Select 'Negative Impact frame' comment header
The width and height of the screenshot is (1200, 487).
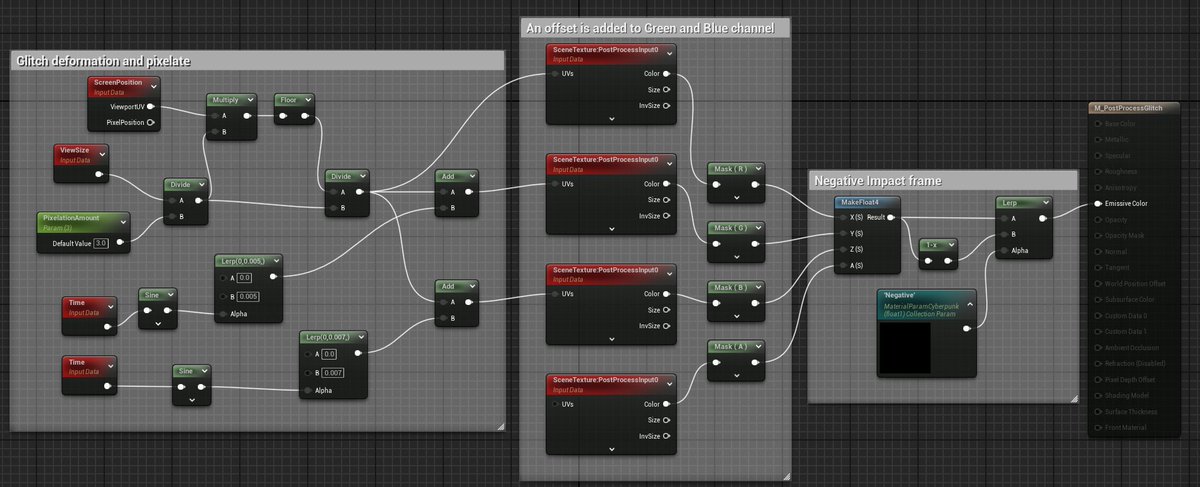click(x=943, y=180)
